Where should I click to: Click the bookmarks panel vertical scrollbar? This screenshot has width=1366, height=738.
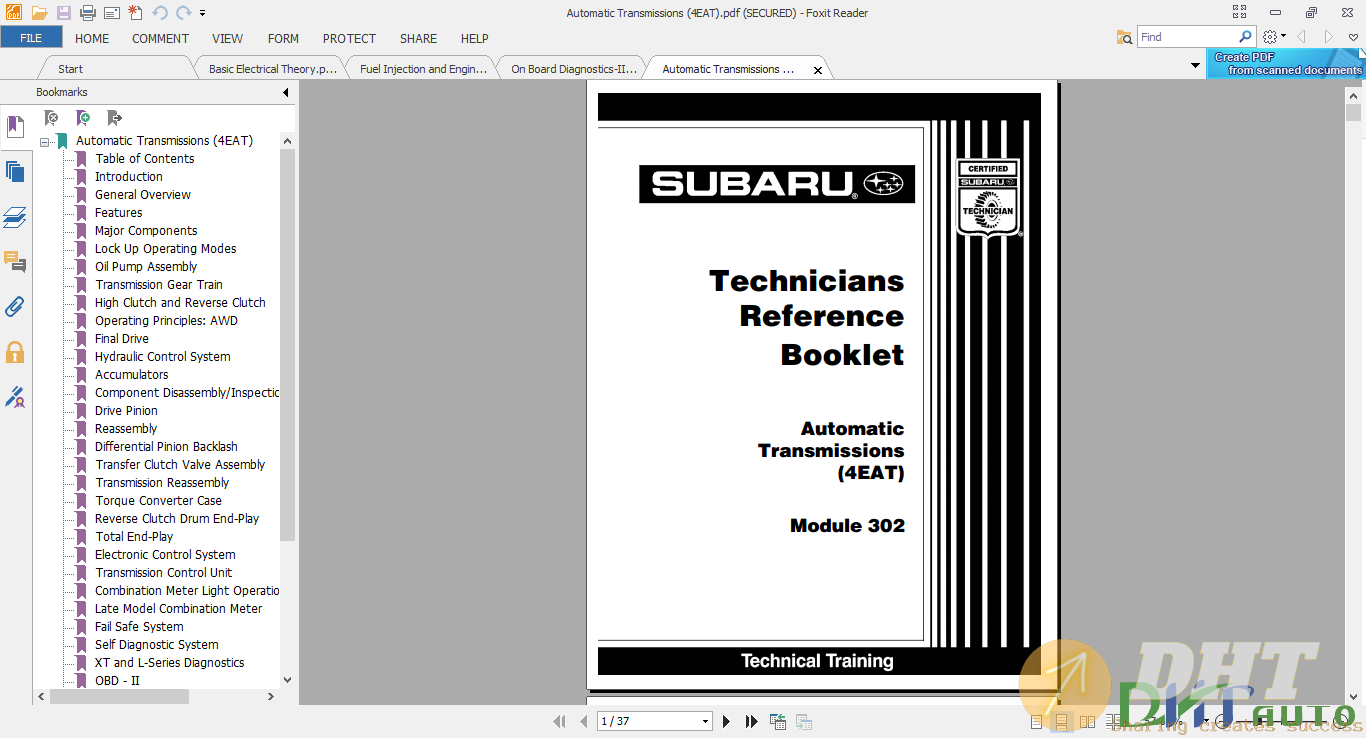pyautogui.click(x=288, y=345)
